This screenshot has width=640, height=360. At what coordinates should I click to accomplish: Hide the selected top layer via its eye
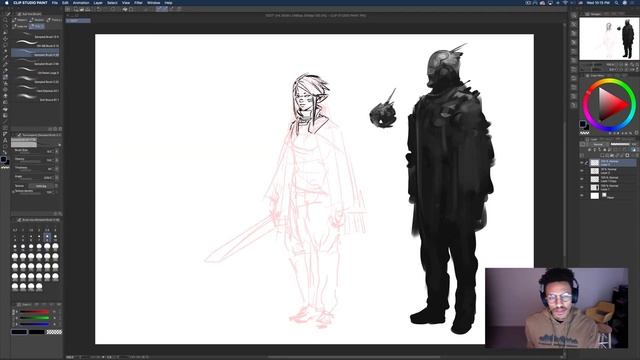[582, 163]
